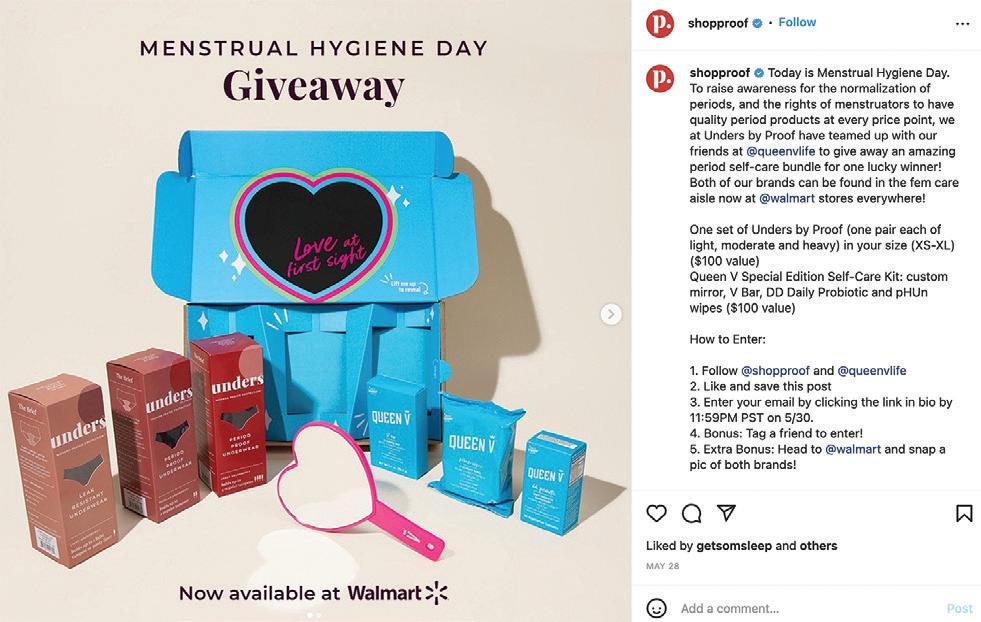981x622 pixels.
Task: Click 'others' to view all likes
Action: (818, 546)
